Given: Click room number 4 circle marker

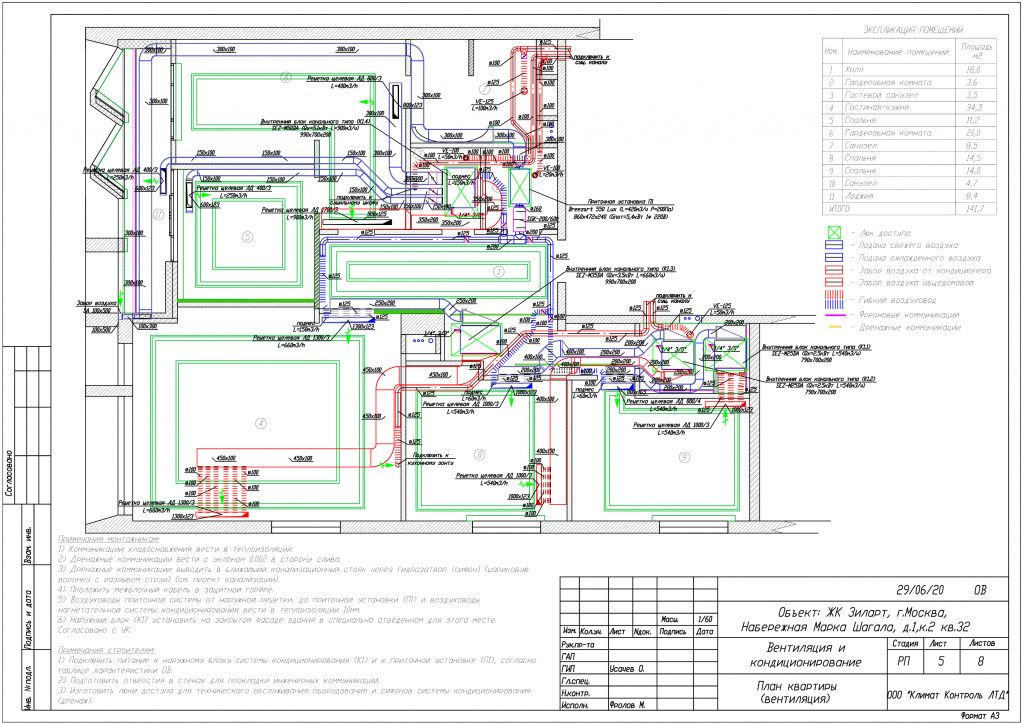Looking at the screenshot, I should 261,424.
